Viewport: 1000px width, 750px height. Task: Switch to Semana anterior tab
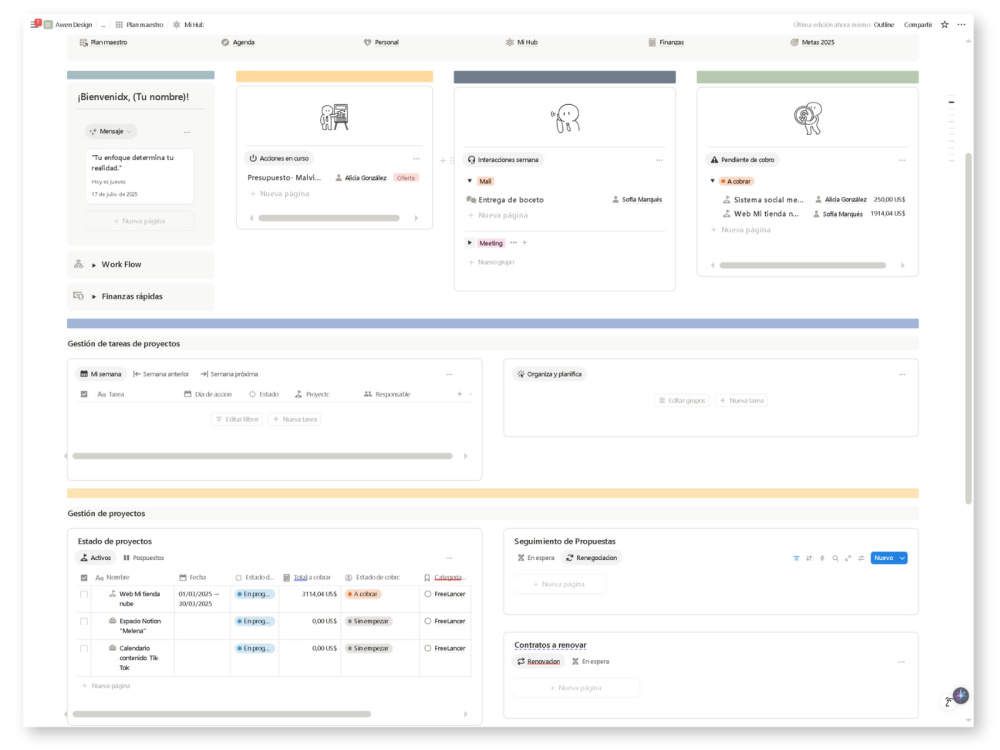coord(161,374)
